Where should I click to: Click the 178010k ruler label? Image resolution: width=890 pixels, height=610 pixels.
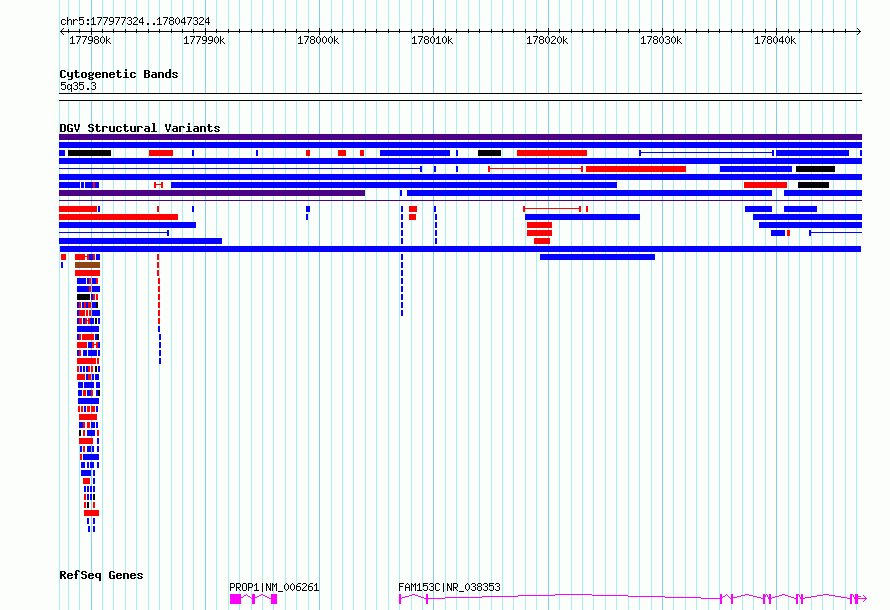pyautogui.click(x=433, y=40)
